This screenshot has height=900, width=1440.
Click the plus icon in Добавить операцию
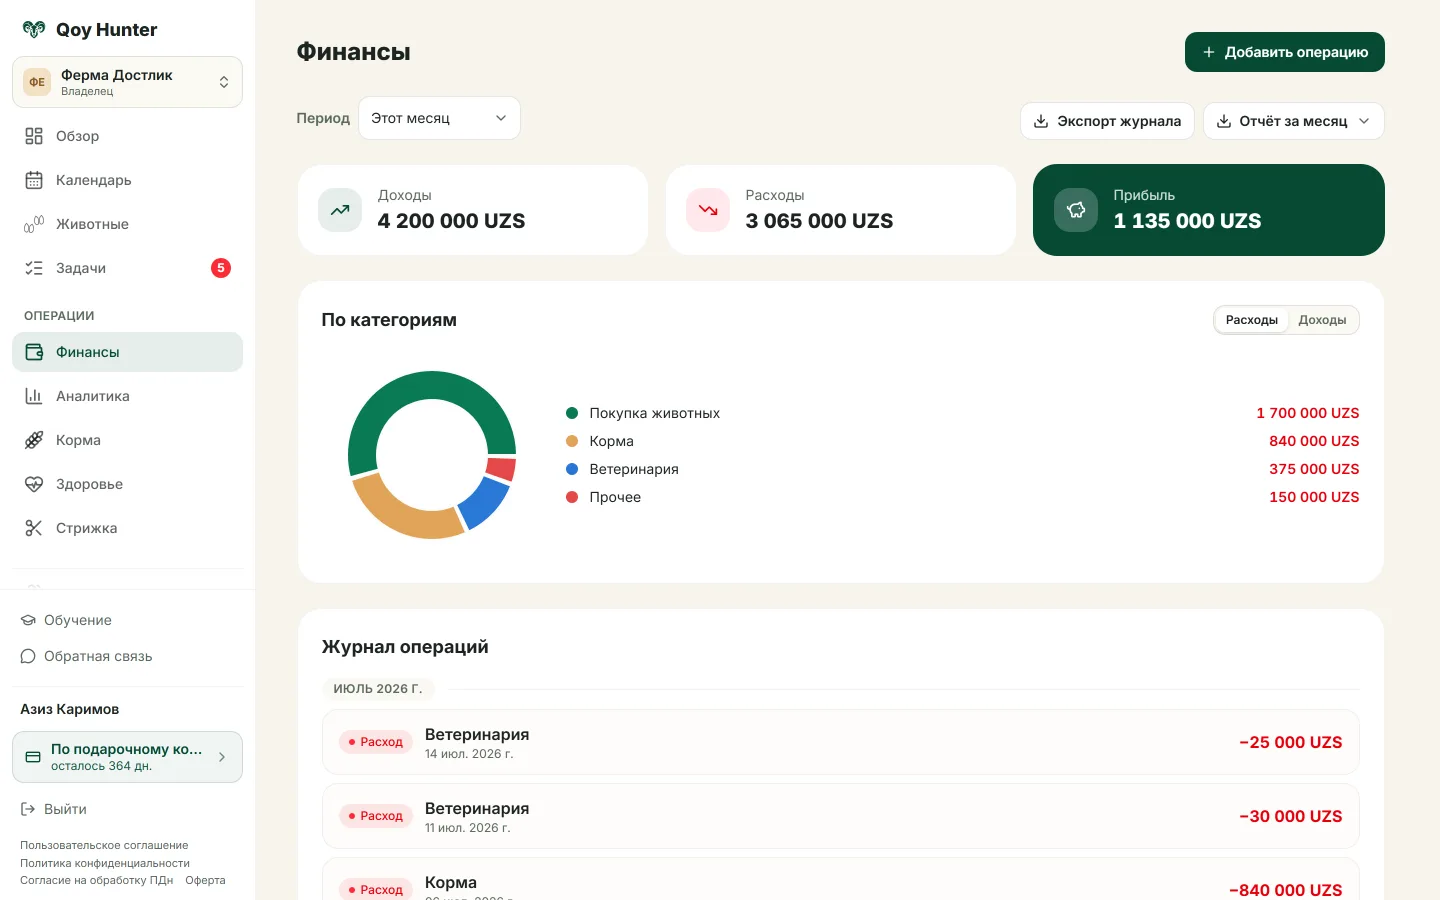pyautogui.click(x=1209, y=52)
